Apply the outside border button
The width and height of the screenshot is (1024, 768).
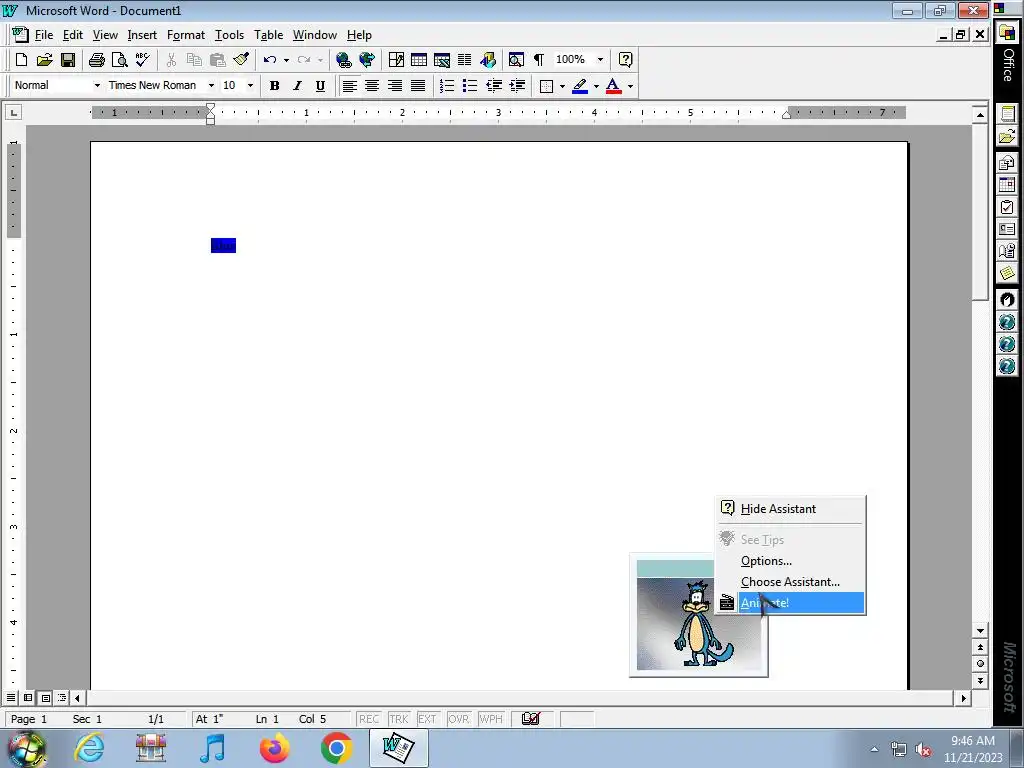coord(547,86)
